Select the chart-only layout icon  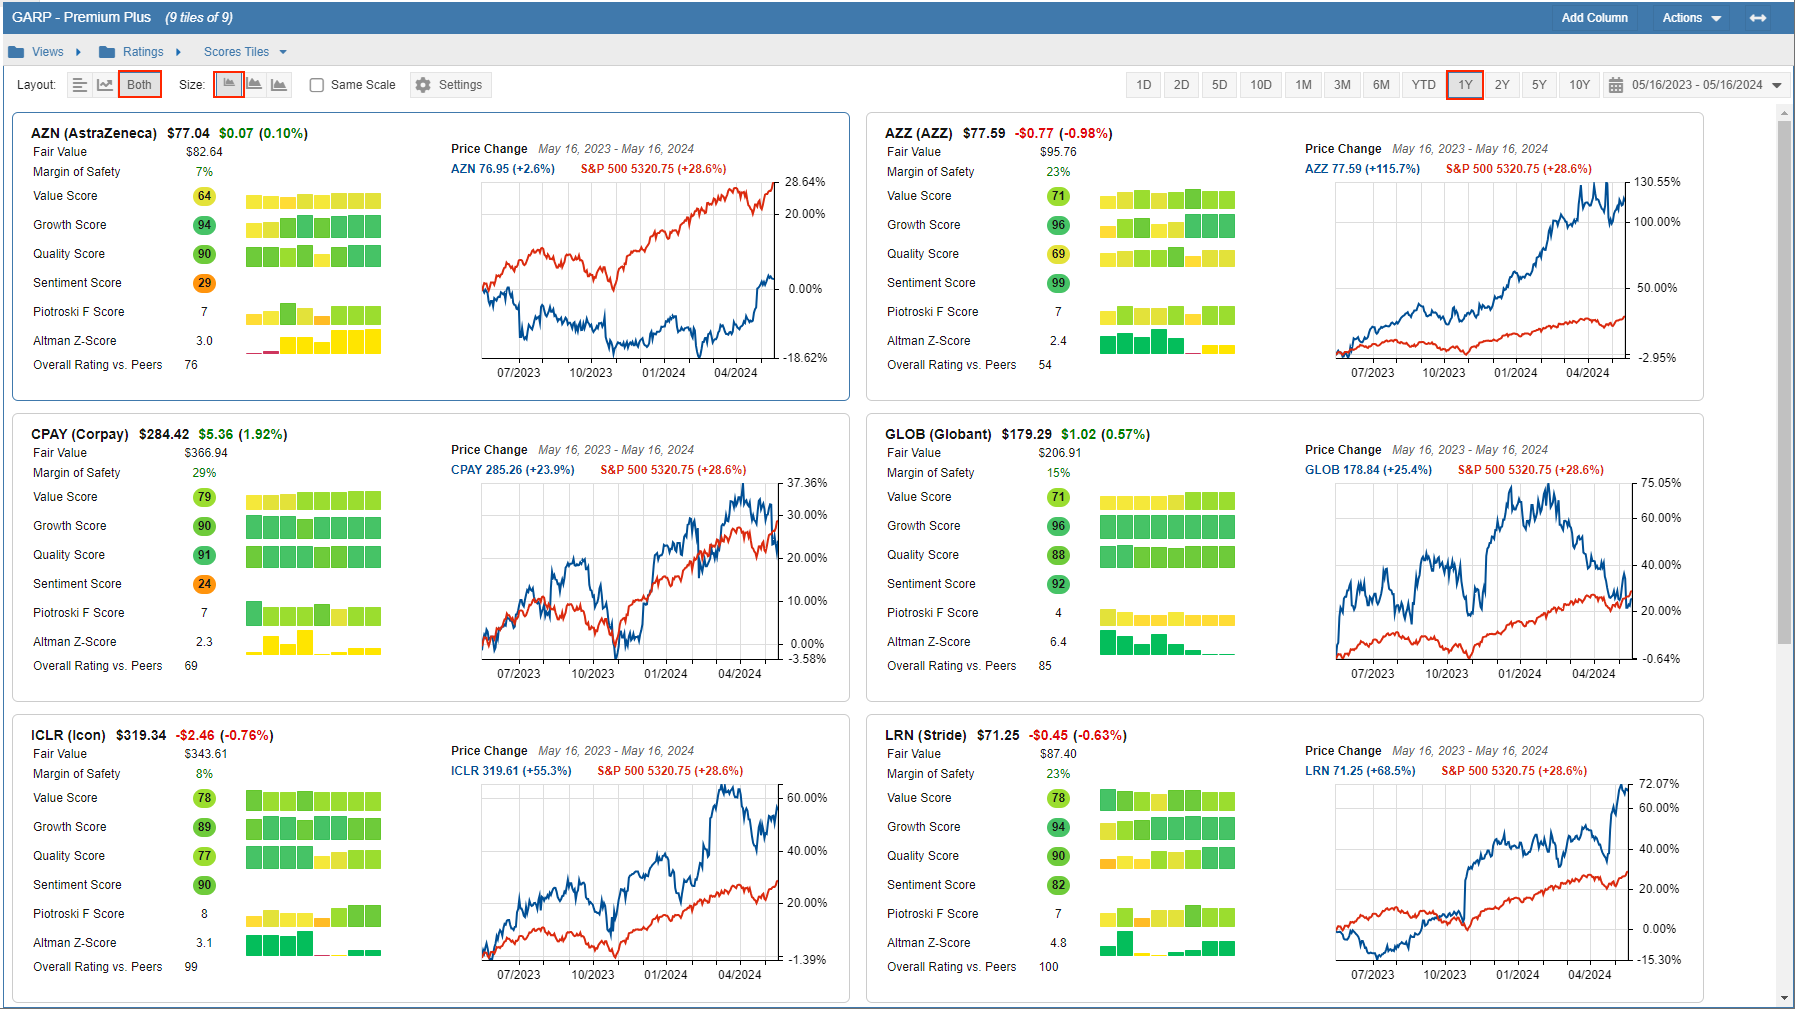coord(105,85)
